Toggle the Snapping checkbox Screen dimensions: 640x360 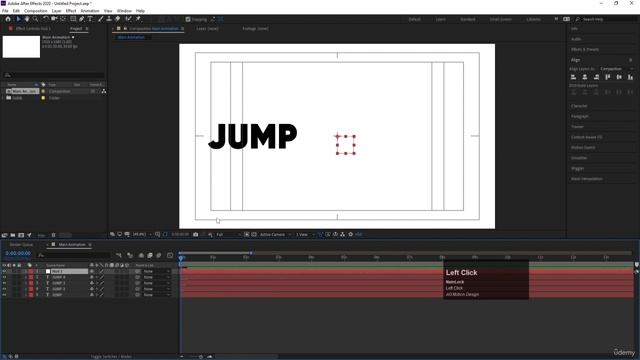[188, 19]
